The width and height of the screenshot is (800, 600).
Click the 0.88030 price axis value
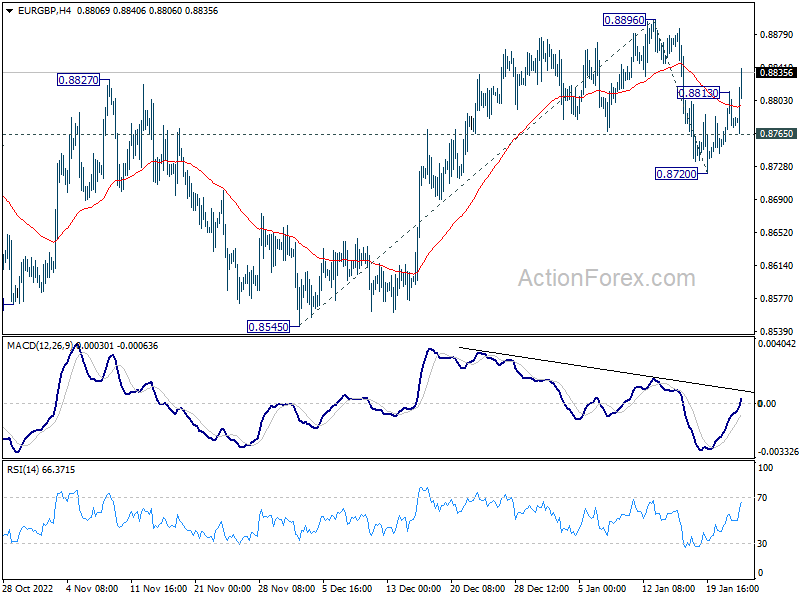pyautogui.click(x=777, y=101)
